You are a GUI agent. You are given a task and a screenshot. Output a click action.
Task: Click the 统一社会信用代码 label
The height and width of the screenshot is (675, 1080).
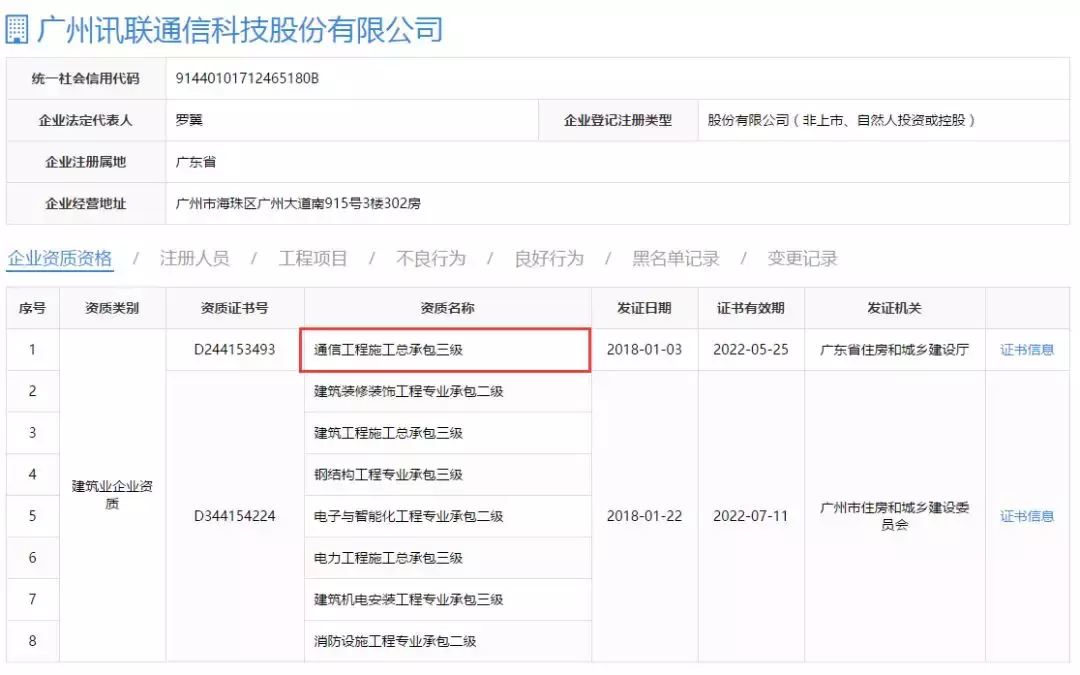(85, 79)
